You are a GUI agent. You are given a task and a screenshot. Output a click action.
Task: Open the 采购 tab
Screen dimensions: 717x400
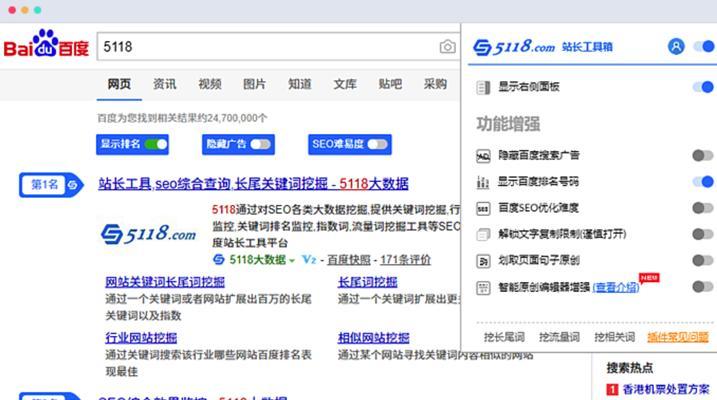[435, 84]
